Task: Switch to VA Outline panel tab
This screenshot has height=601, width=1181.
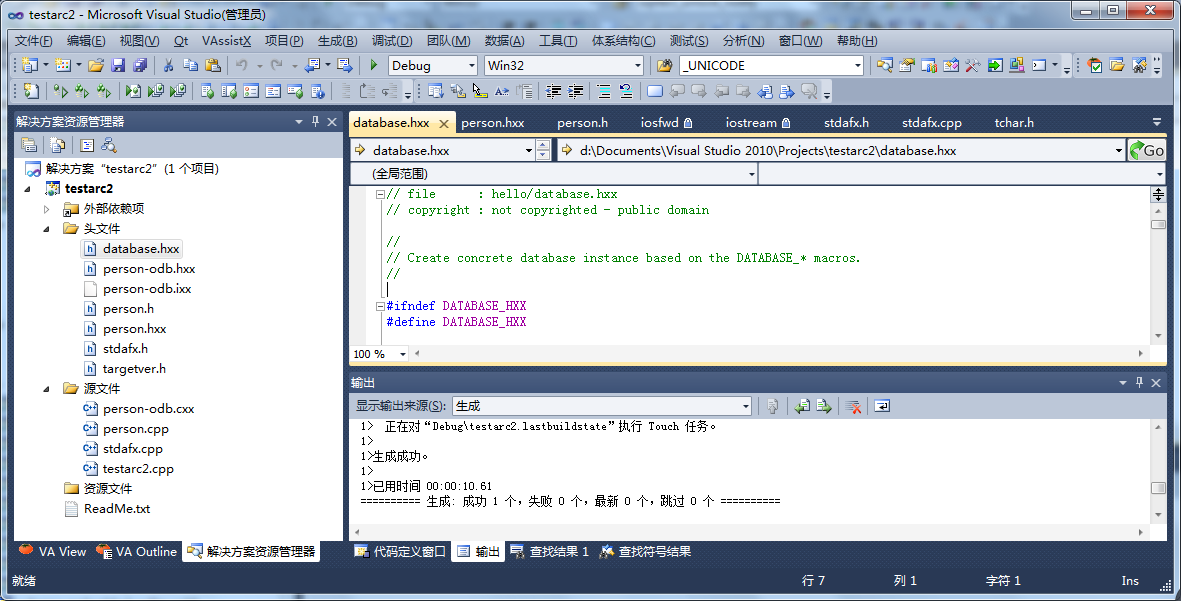Action: coord(137,552)
